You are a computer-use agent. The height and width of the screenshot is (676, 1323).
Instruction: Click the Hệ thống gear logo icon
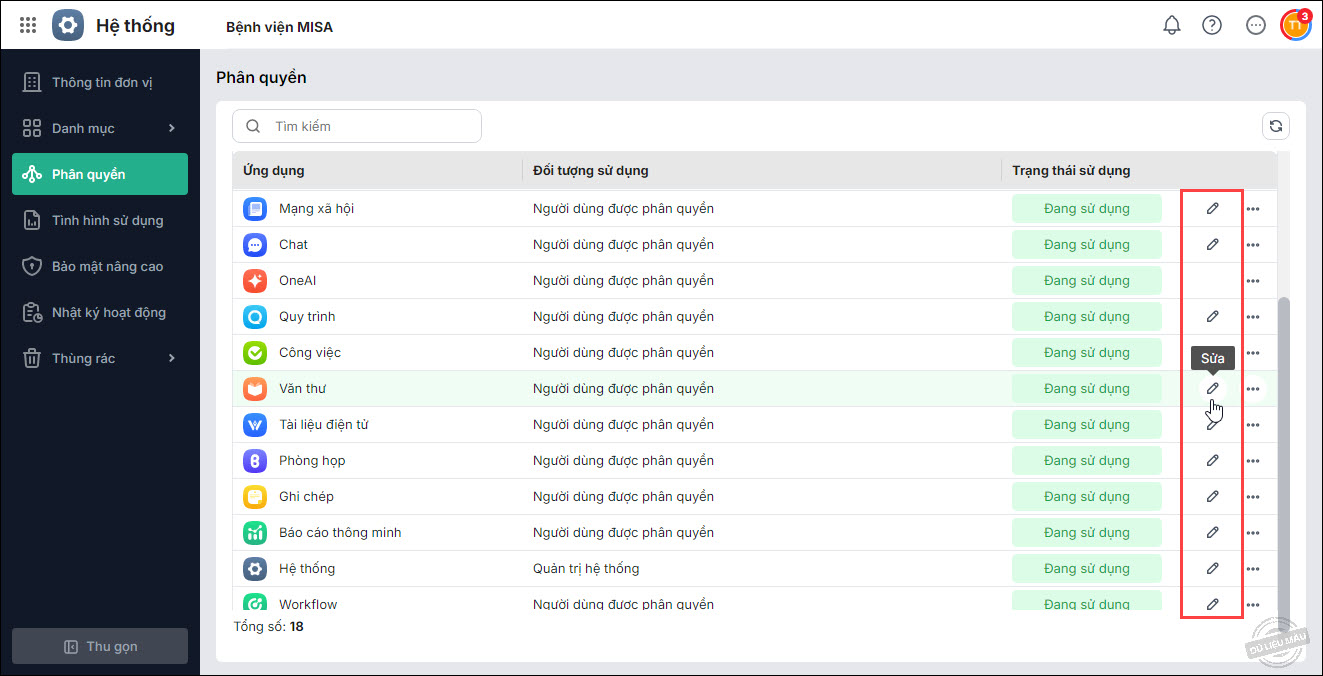tap(68, 25)
